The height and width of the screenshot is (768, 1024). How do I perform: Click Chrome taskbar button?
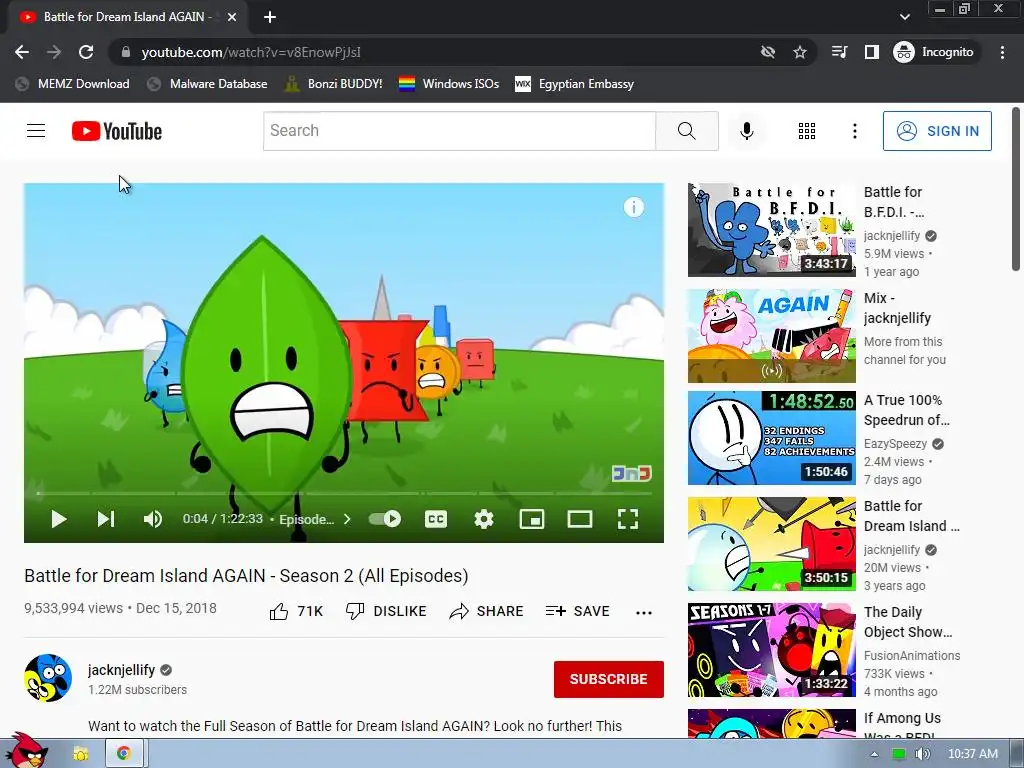pos(123,754)
